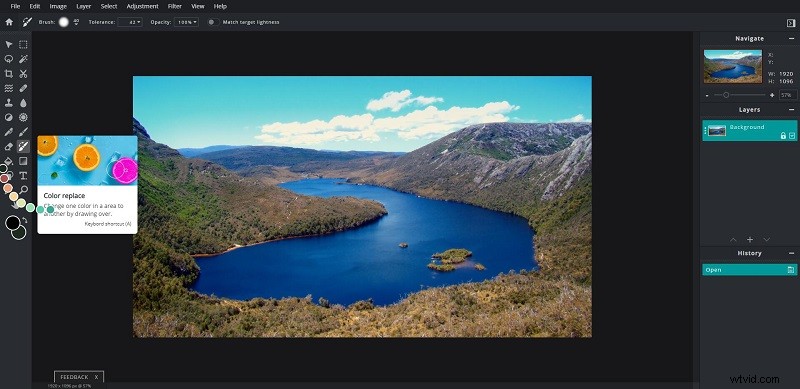Screen dimensions: 800x389
Task: Toggle the Background layer lock
Action: point(783,136)
